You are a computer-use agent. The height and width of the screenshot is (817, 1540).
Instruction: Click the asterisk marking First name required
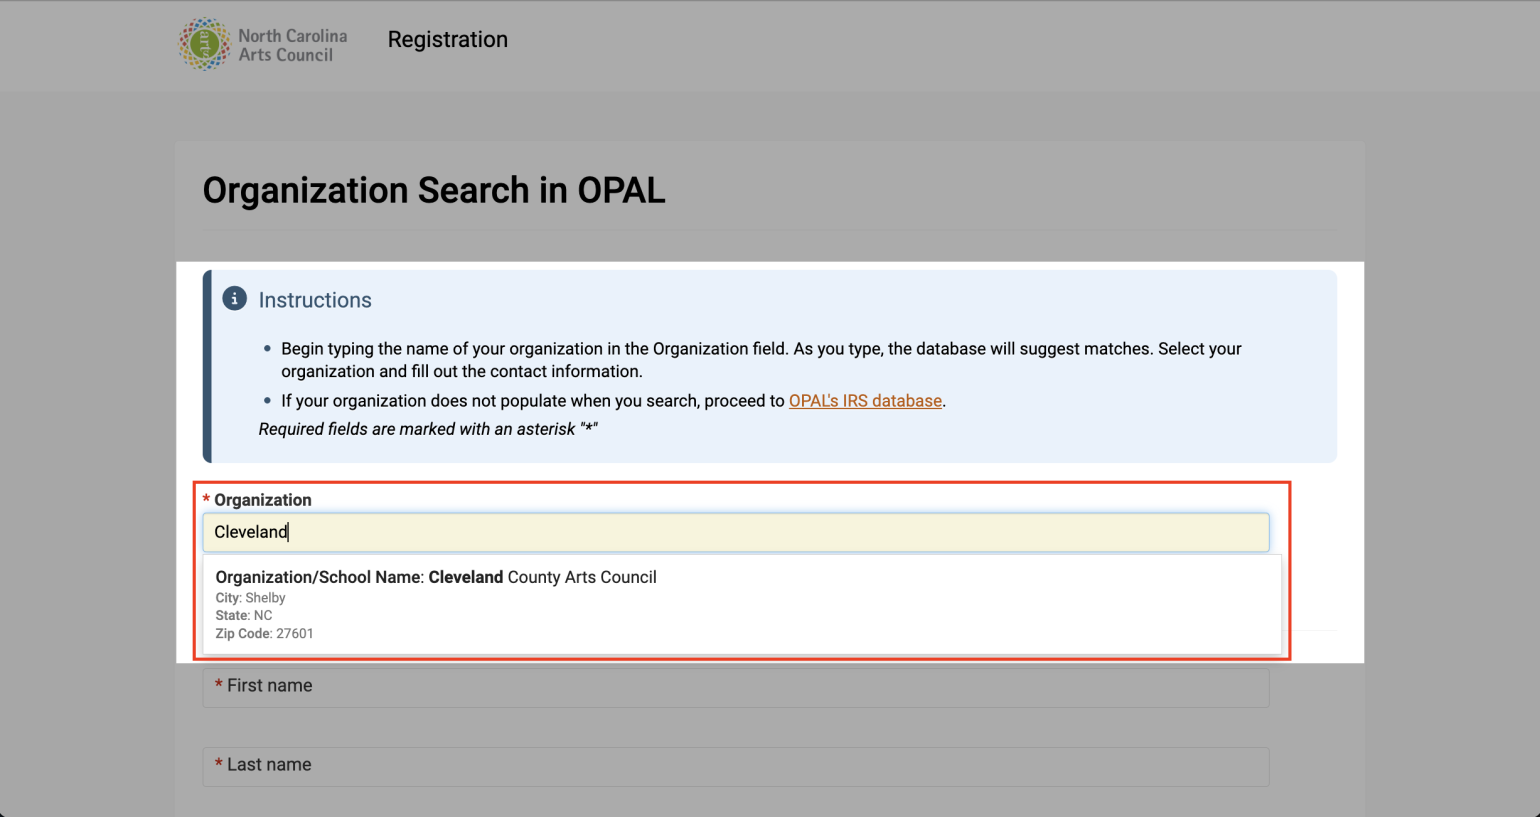pyautogui.click(x=219, y=685)
